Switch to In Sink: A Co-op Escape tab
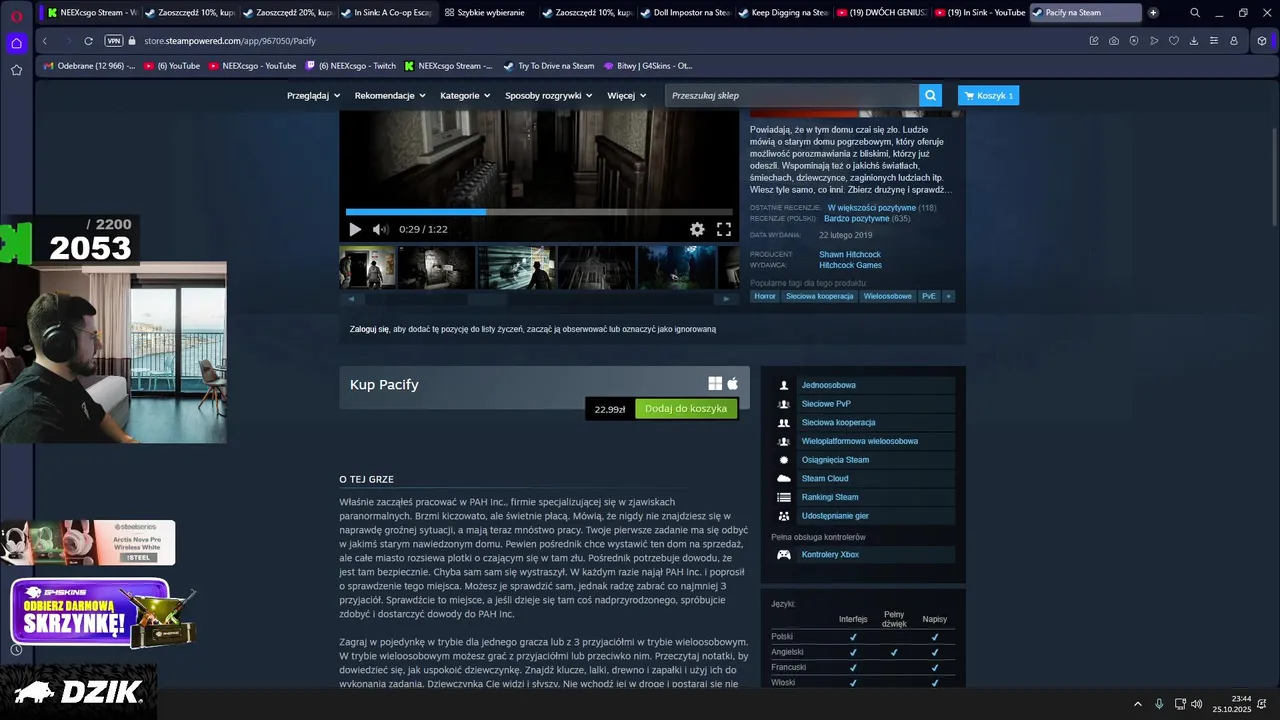Screen dimensions: 1280x720 pos(386,13)
